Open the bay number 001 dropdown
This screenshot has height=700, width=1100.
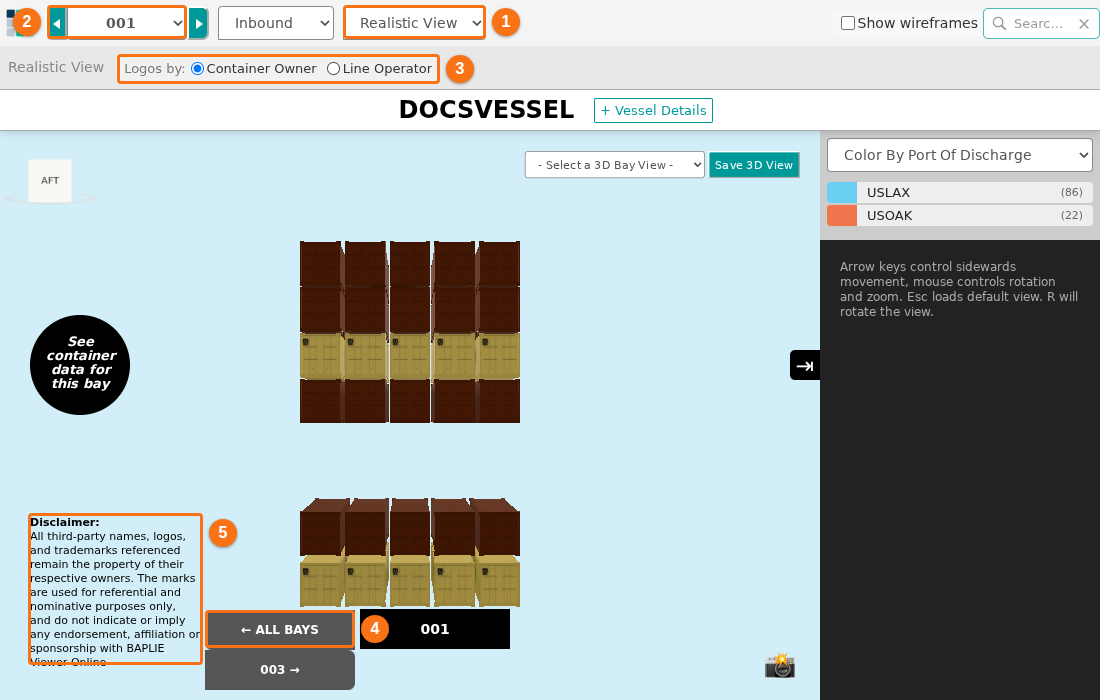tap(126, 23)
